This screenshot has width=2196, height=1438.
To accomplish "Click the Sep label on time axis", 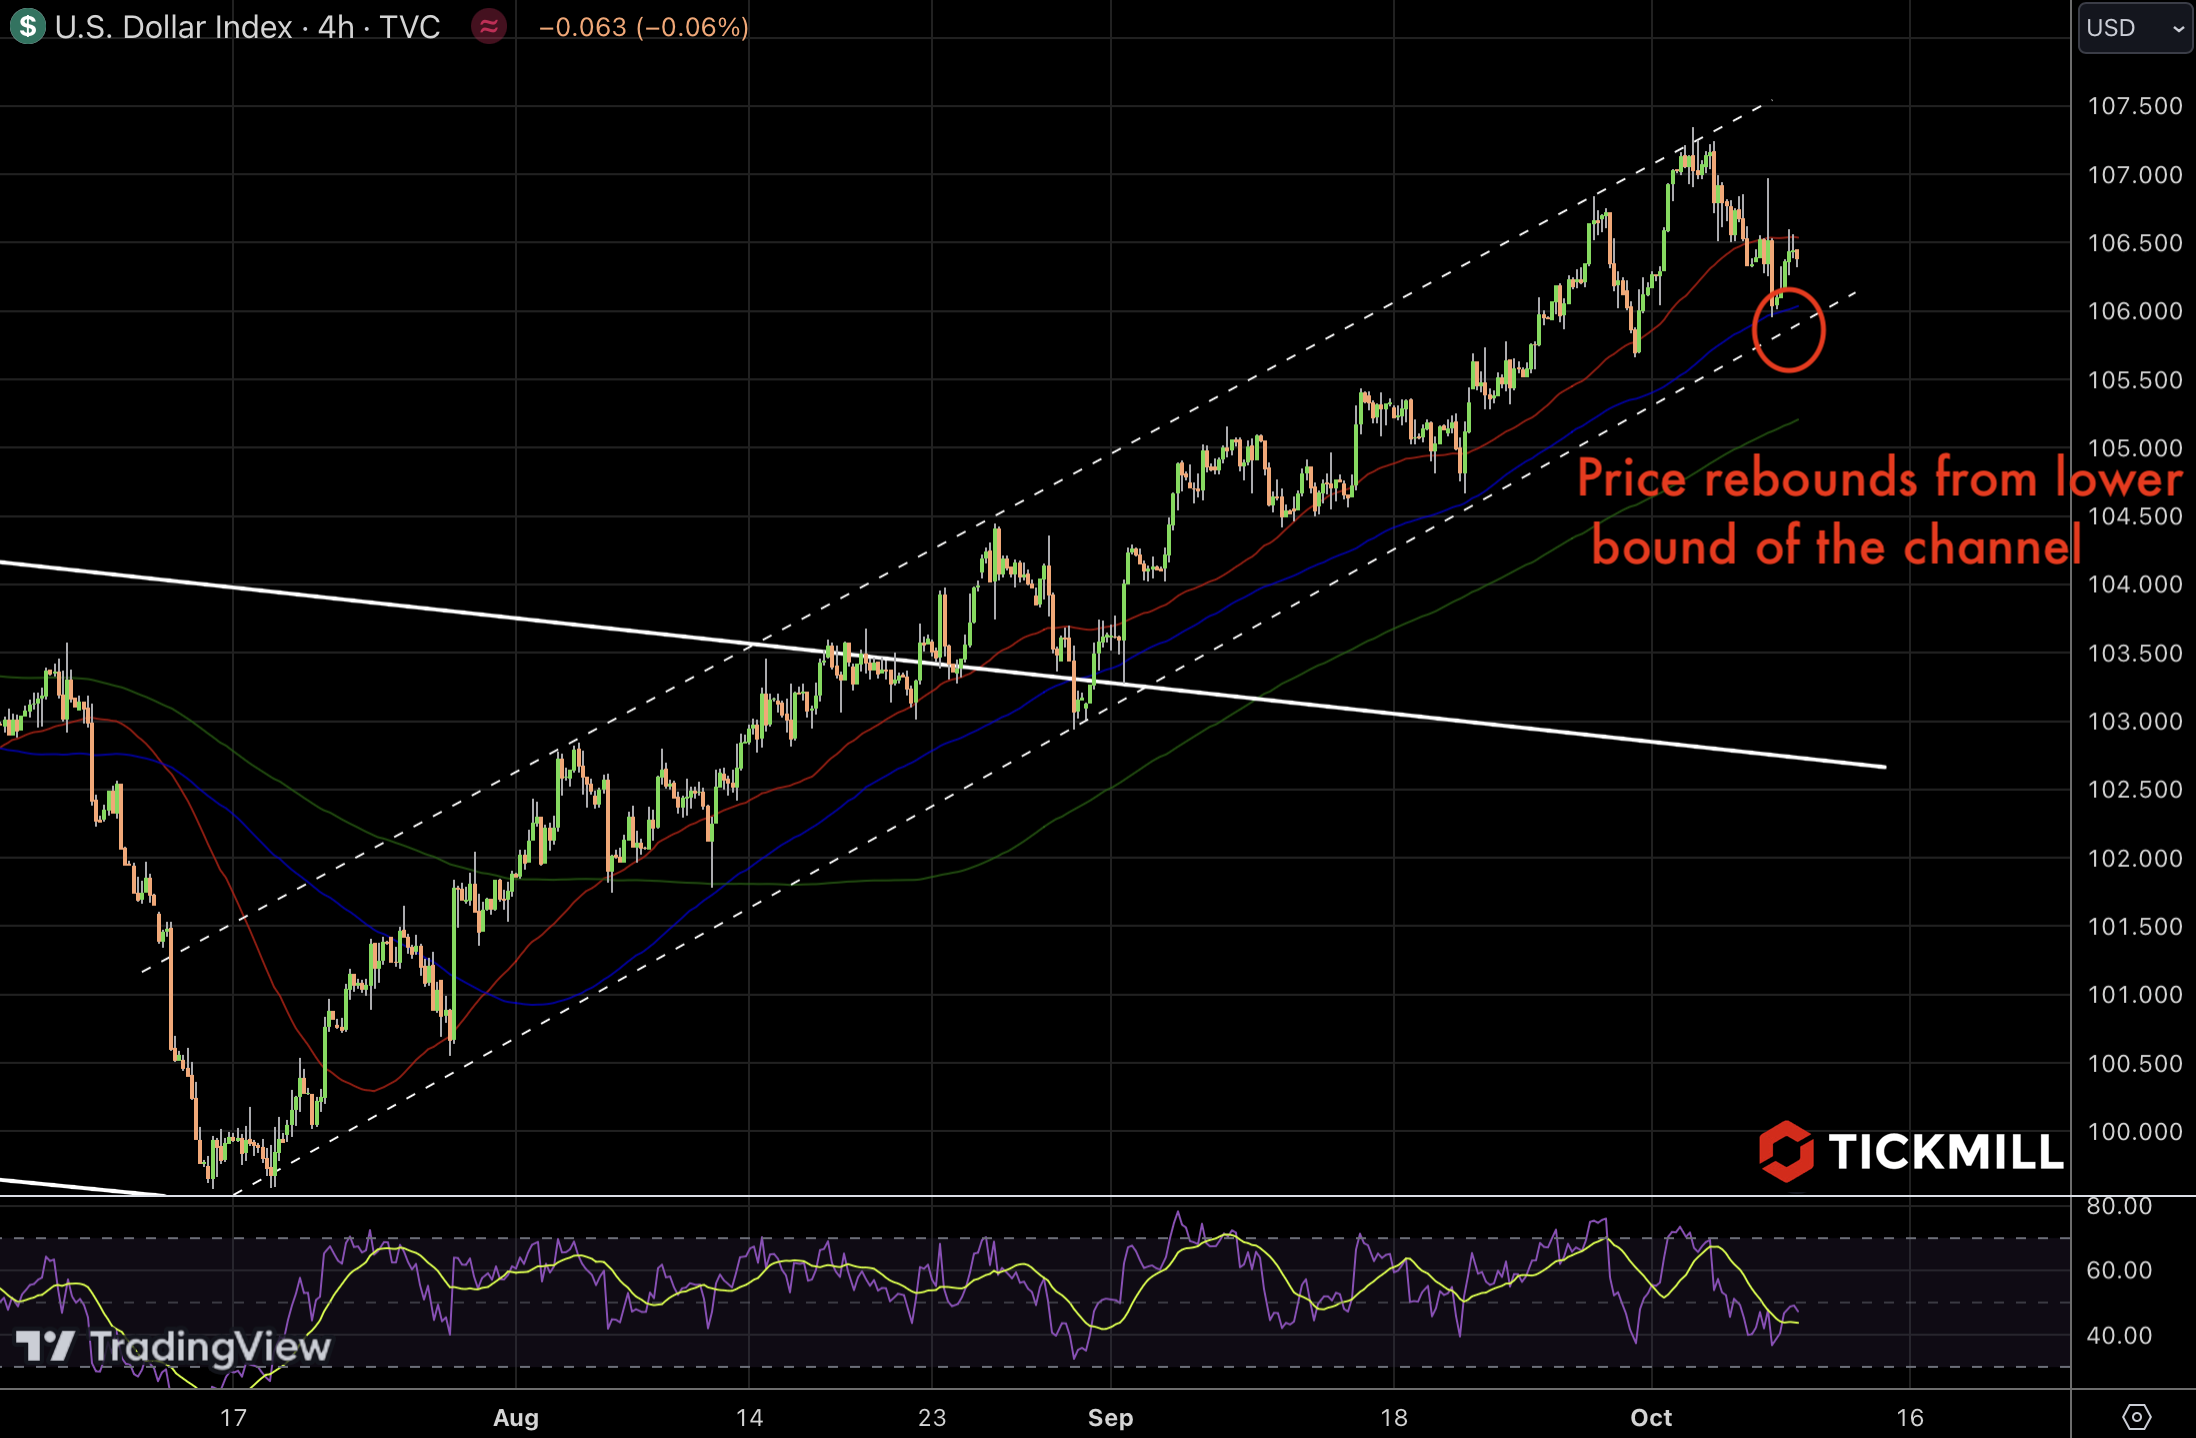I will (x=1110, y=1417).
